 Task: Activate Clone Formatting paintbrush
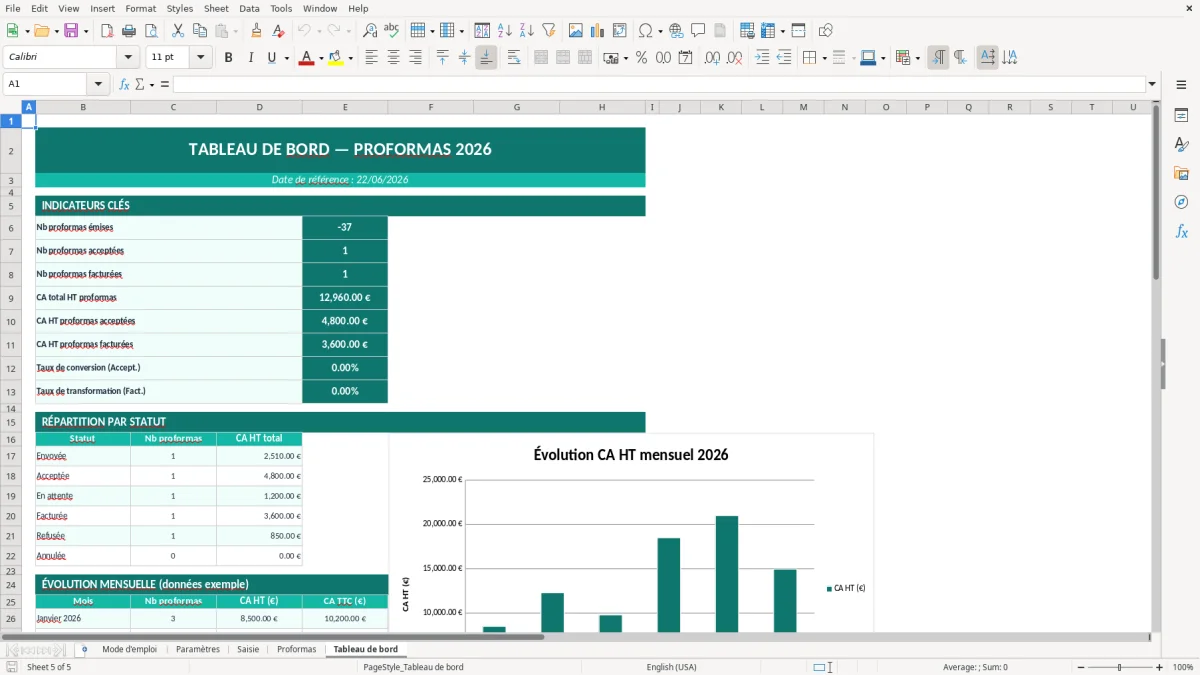pos(256,31)
